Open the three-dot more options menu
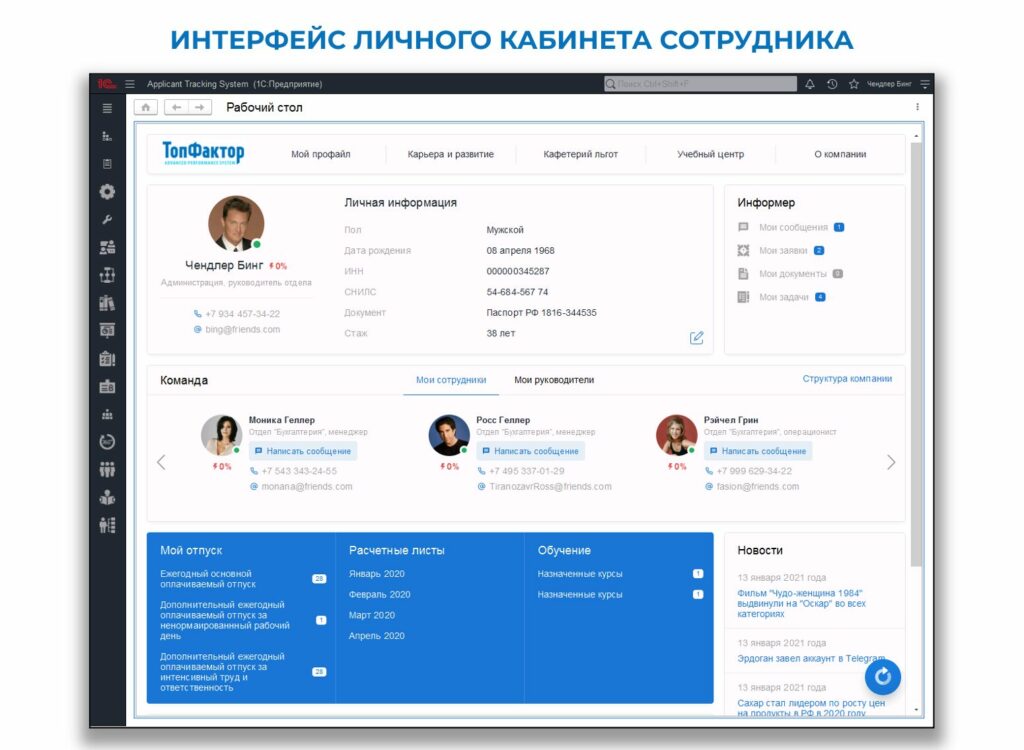1024x750 pixels. click(x=917, y=107)
